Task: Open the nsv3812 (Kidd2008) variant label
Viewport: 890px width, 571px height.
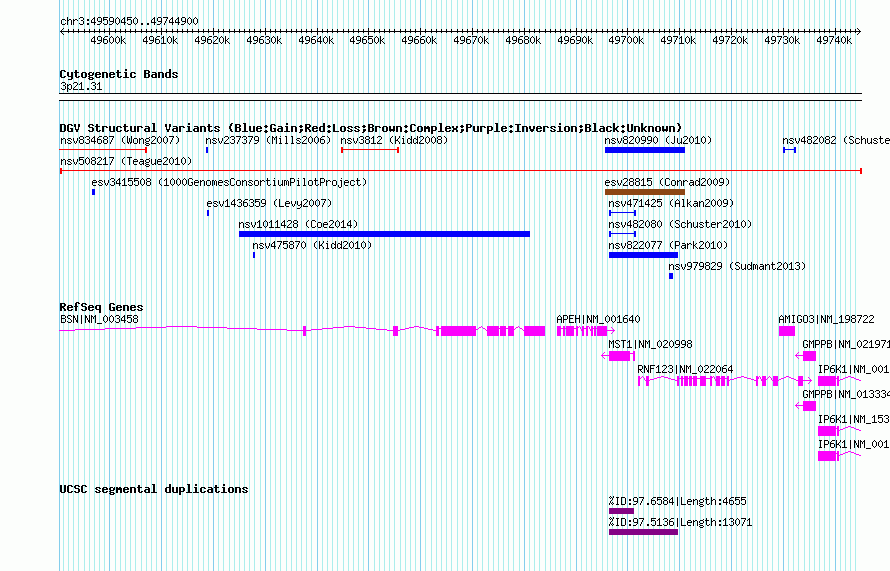Action: 394,140
